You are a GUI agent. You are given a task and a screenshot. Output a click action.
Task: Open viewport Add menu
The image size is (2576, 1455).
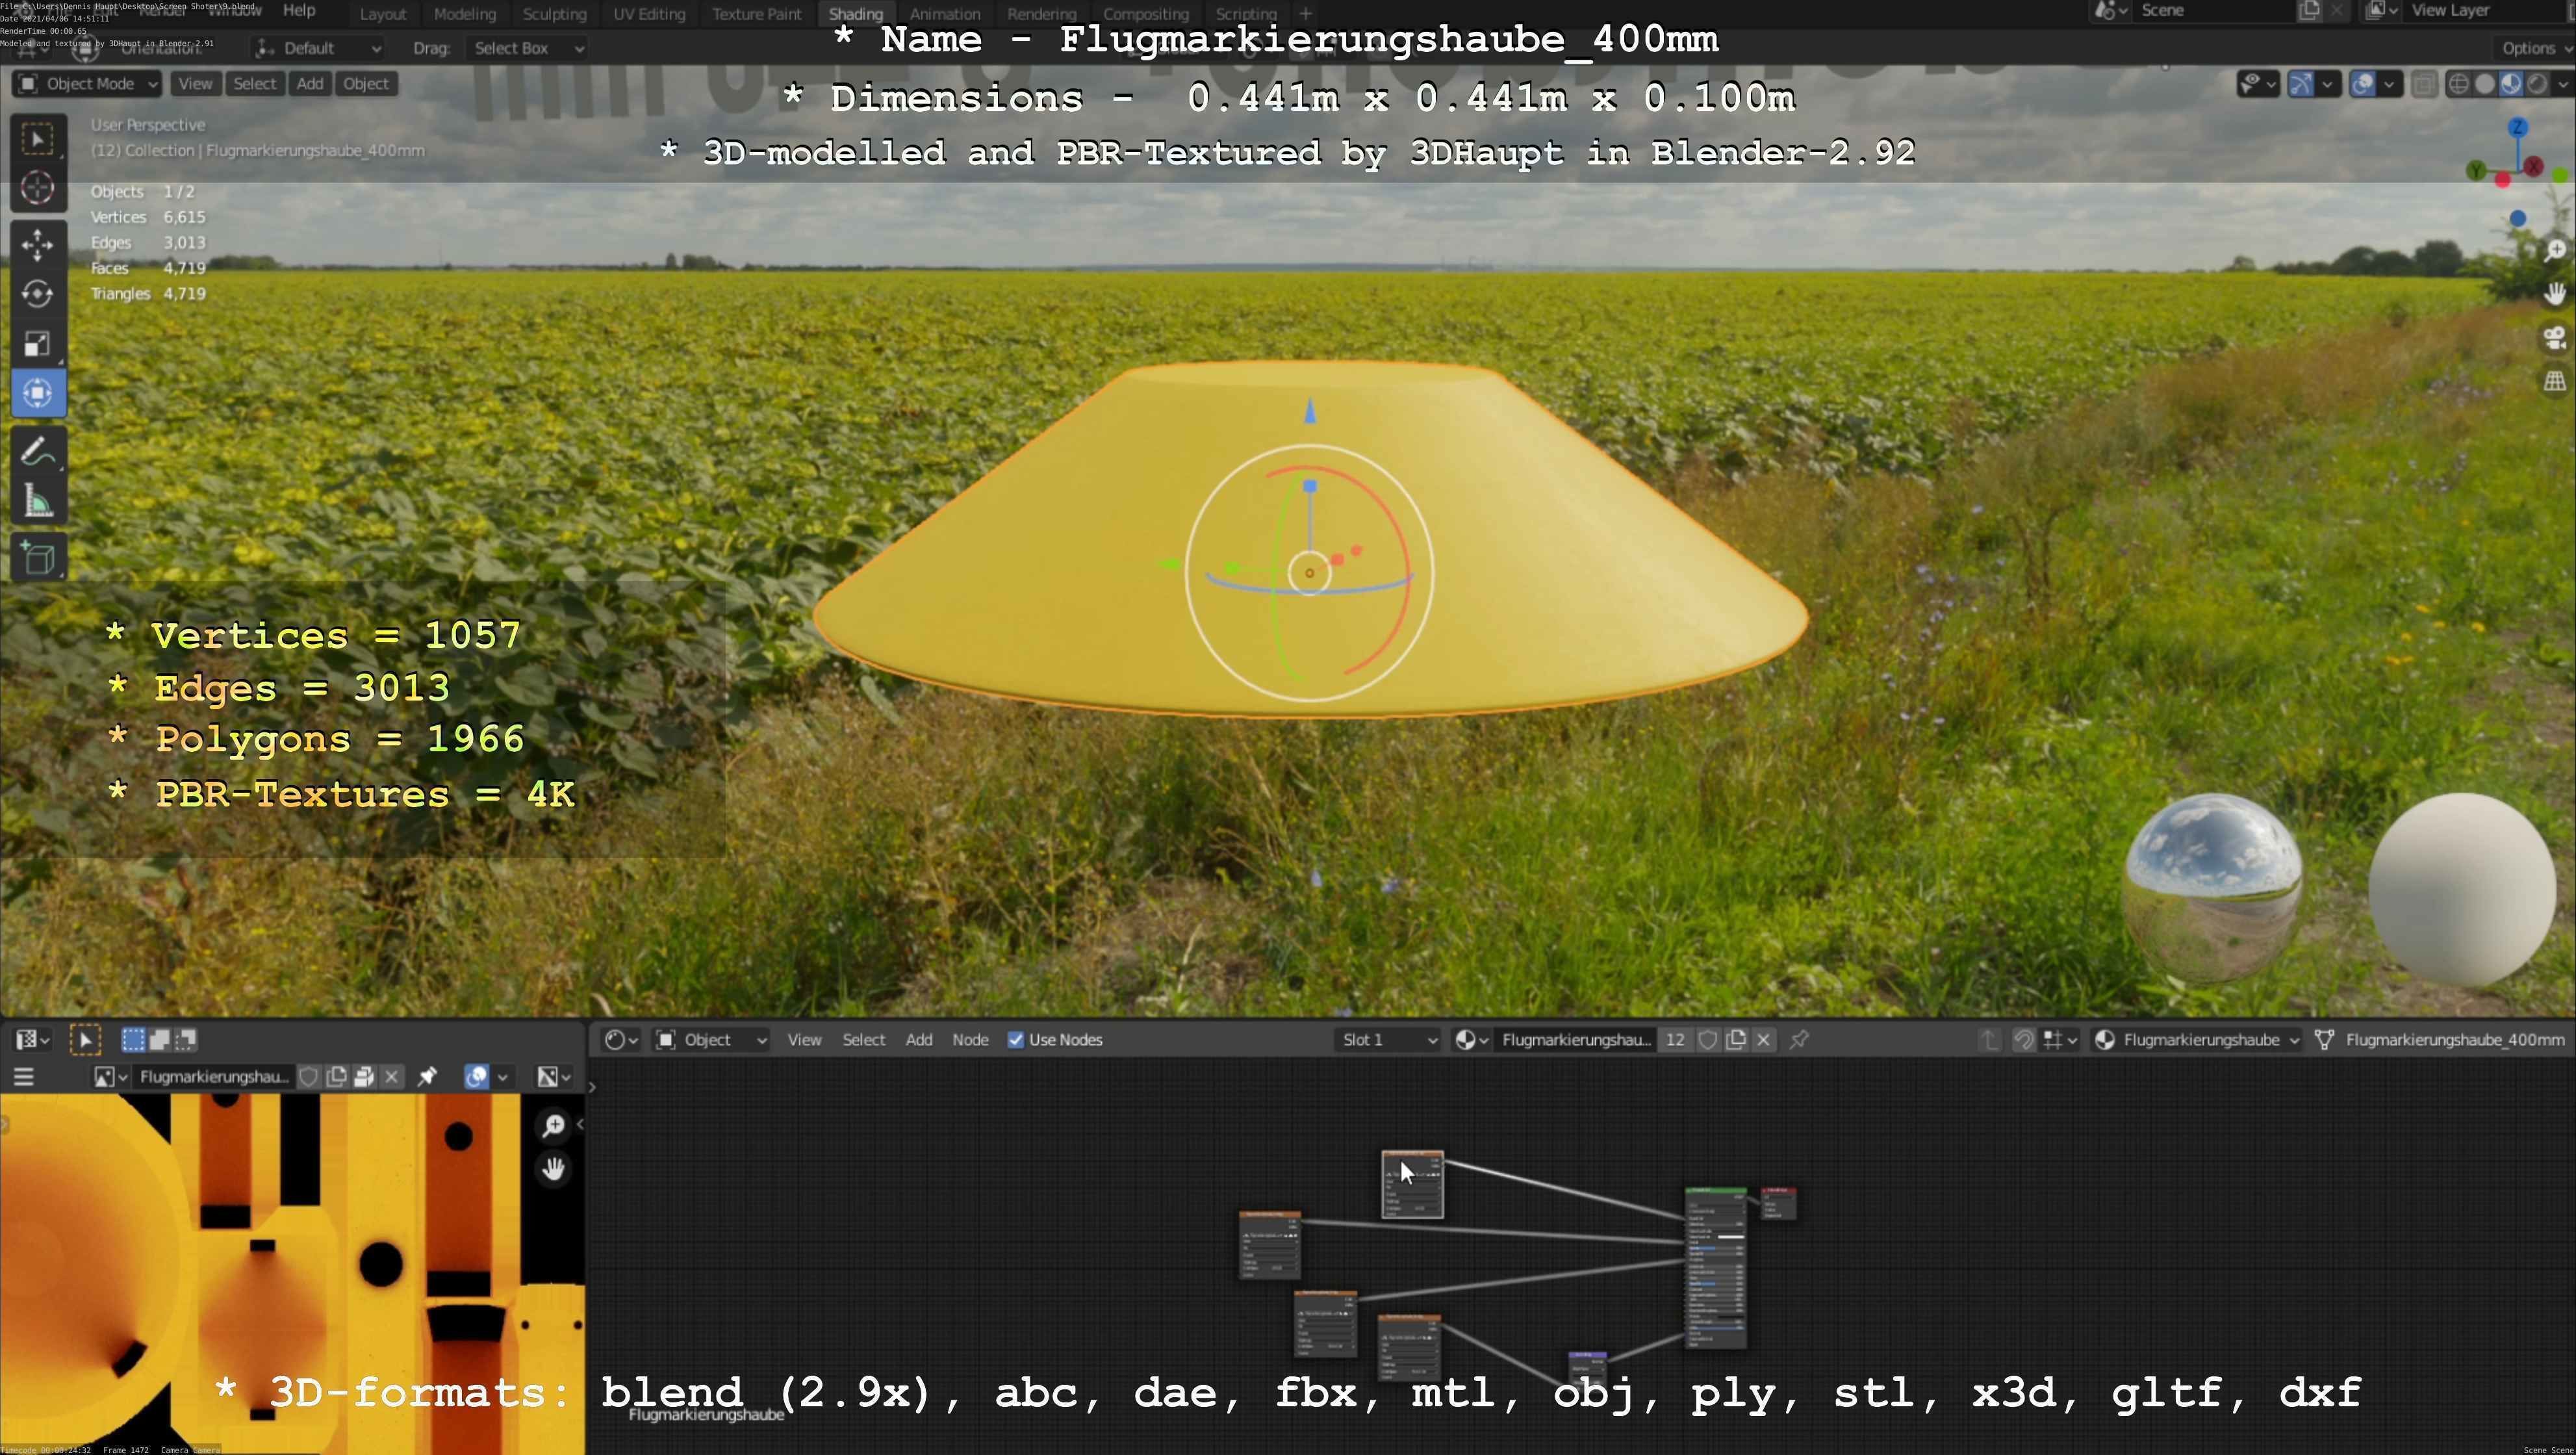[x=310, y=84]
